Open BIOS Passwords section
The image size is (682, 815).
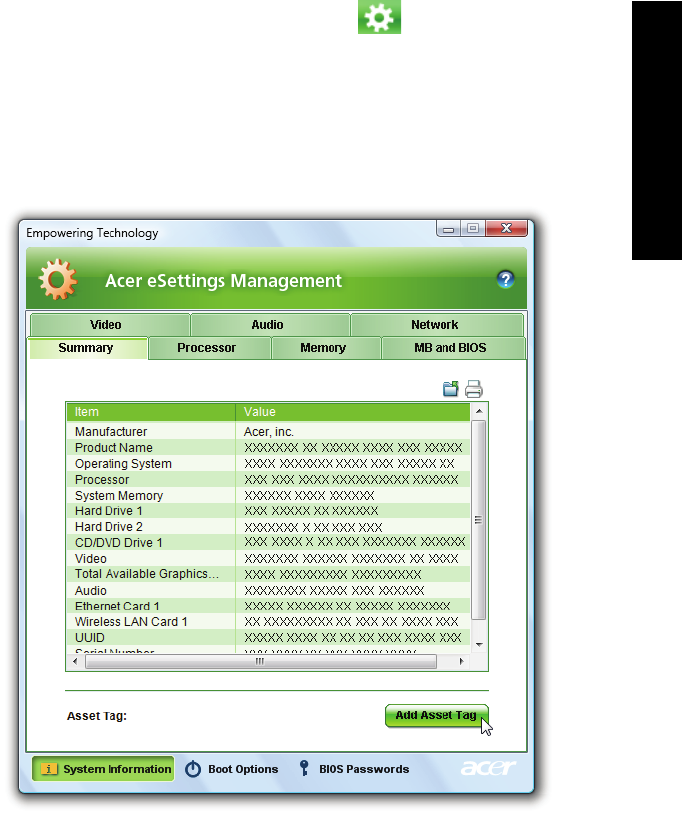point(355,769)
